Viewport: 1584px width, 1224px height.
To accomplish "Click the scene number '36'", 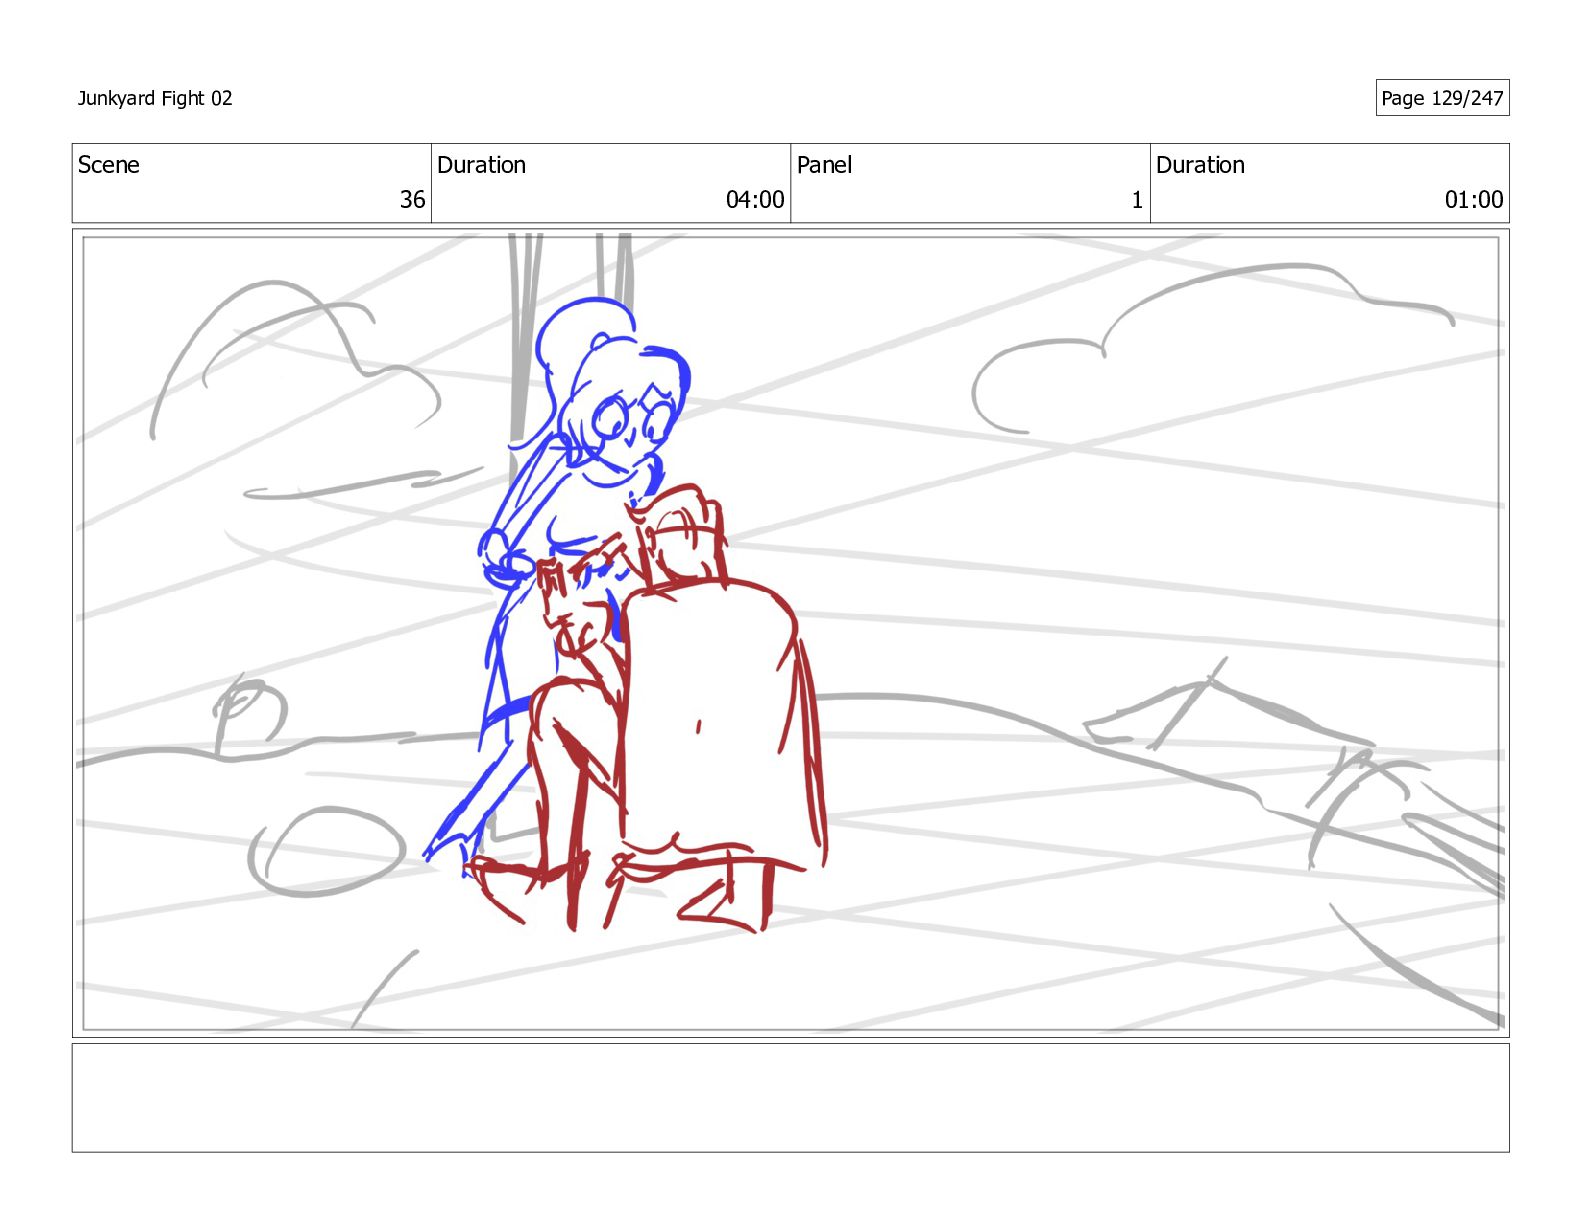I will pyautogui.click(x=412, y=200).
